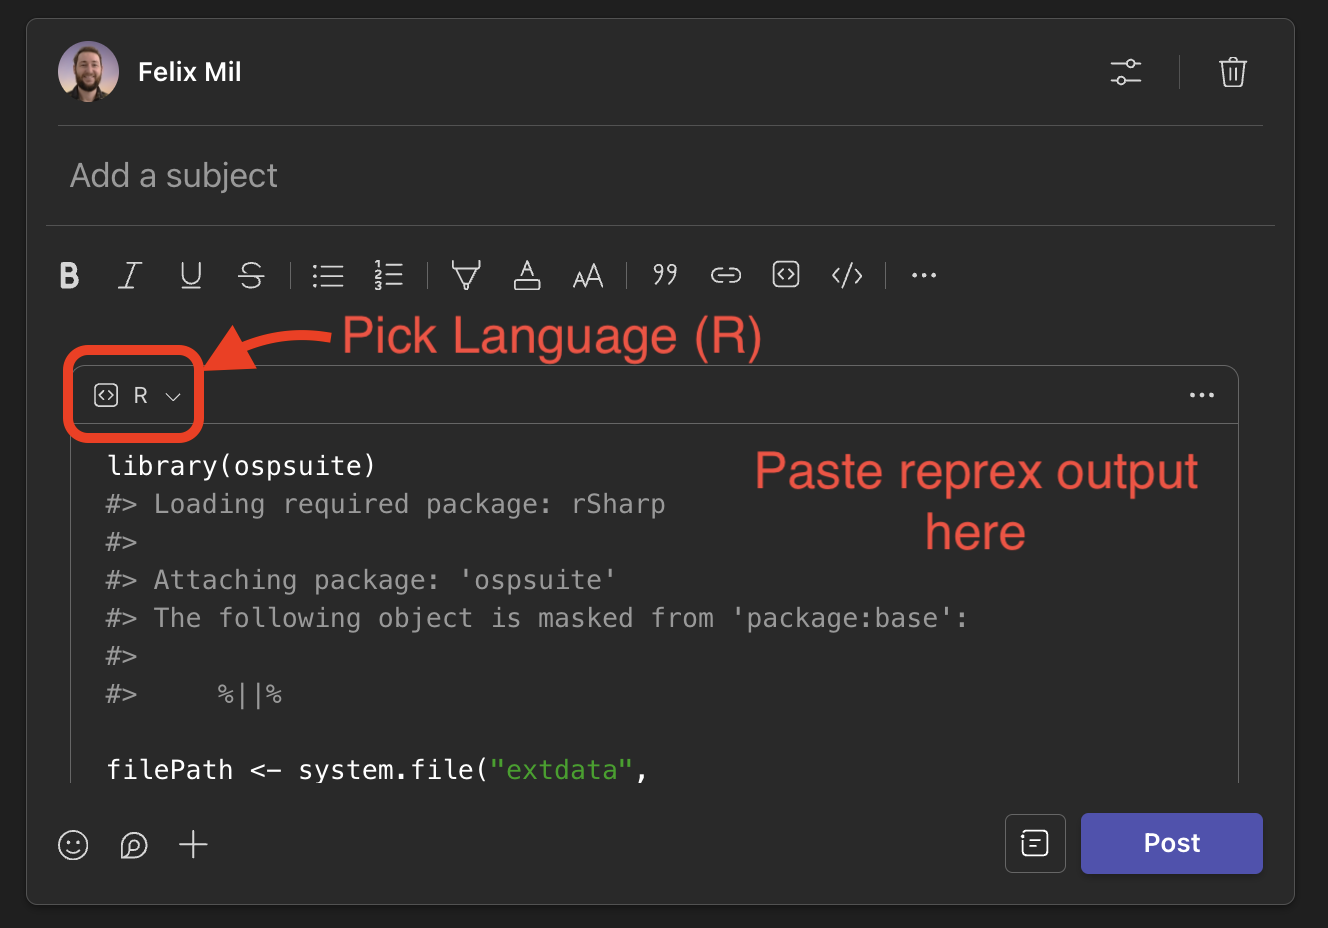Click the Post button
The height and width of the screenshot is (928, 1328).
(1172, 843)
